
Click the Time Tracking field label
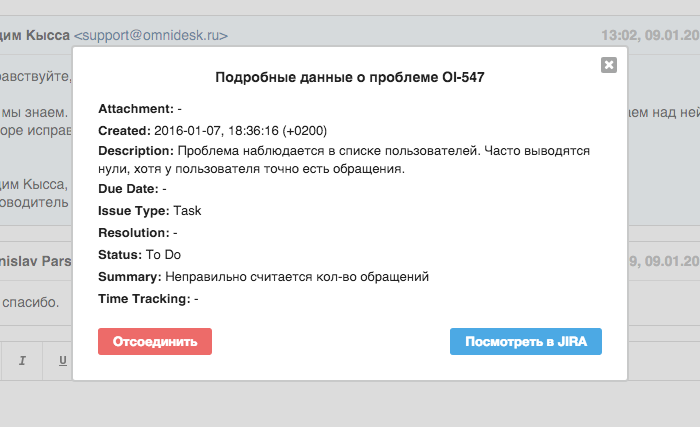click(144, 299)
